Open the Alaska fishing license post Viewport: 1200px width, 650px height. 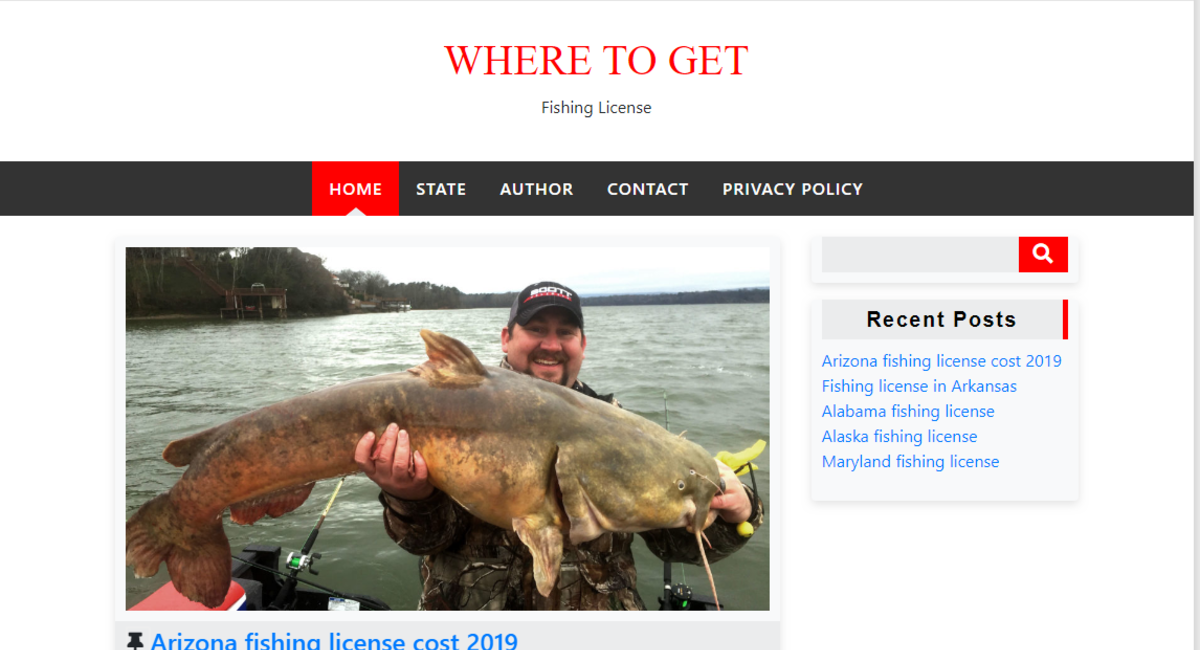(x=899, y=436)
